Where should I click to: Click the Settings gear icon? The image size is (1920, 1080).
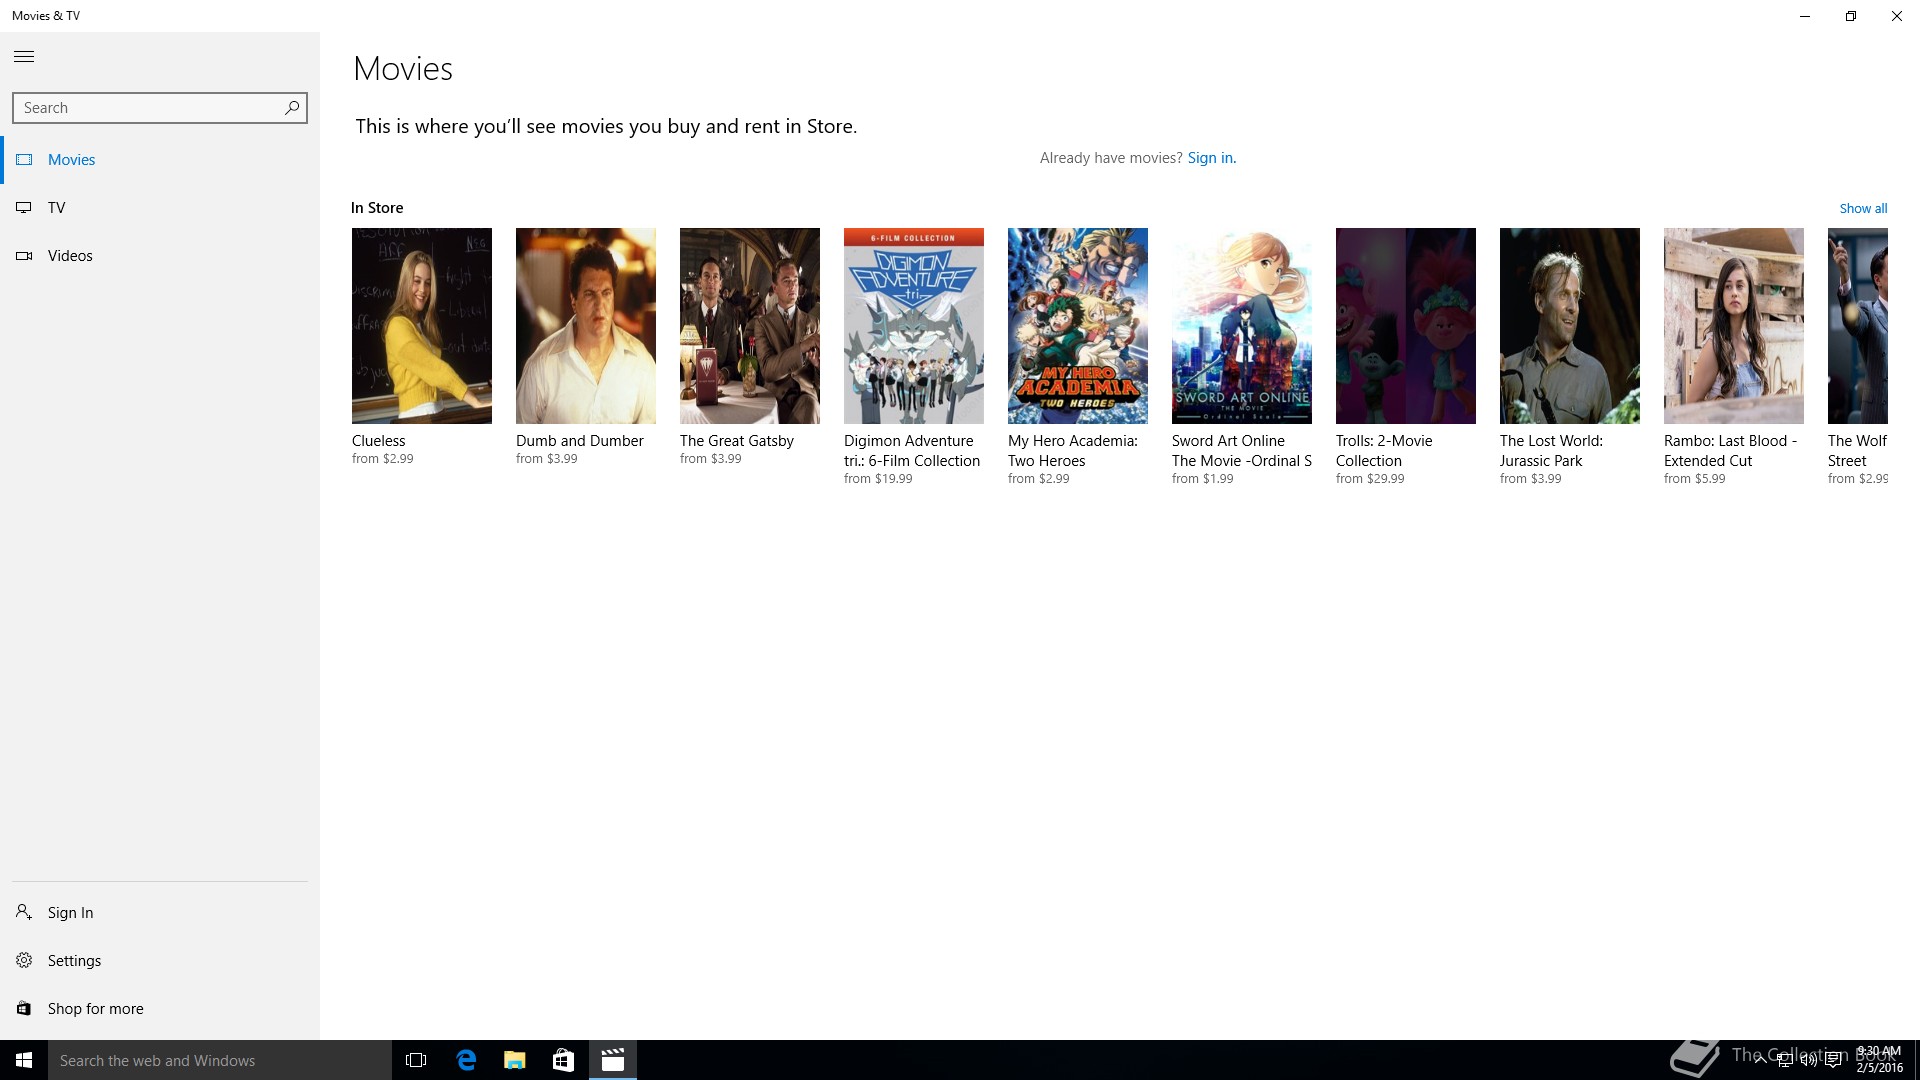(24, 960)
